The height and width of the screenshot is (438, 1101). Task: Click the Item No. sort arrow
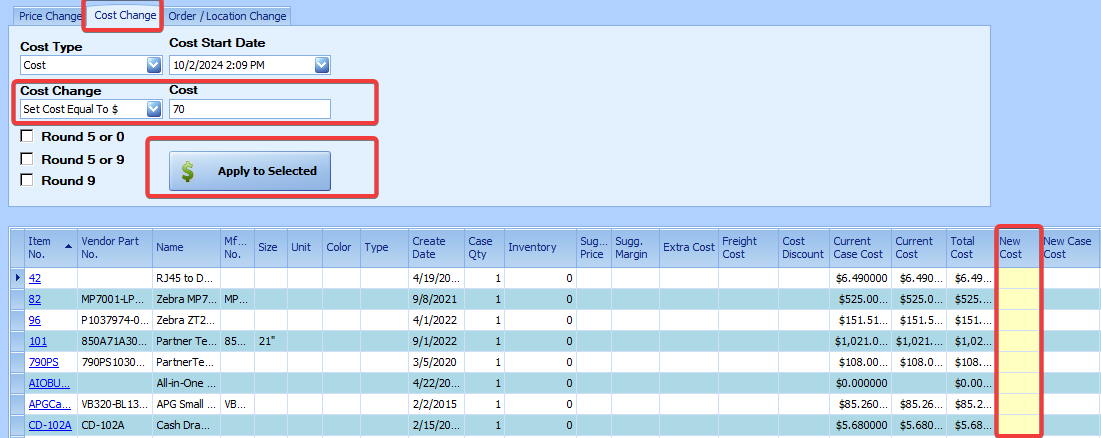point(69,246)
